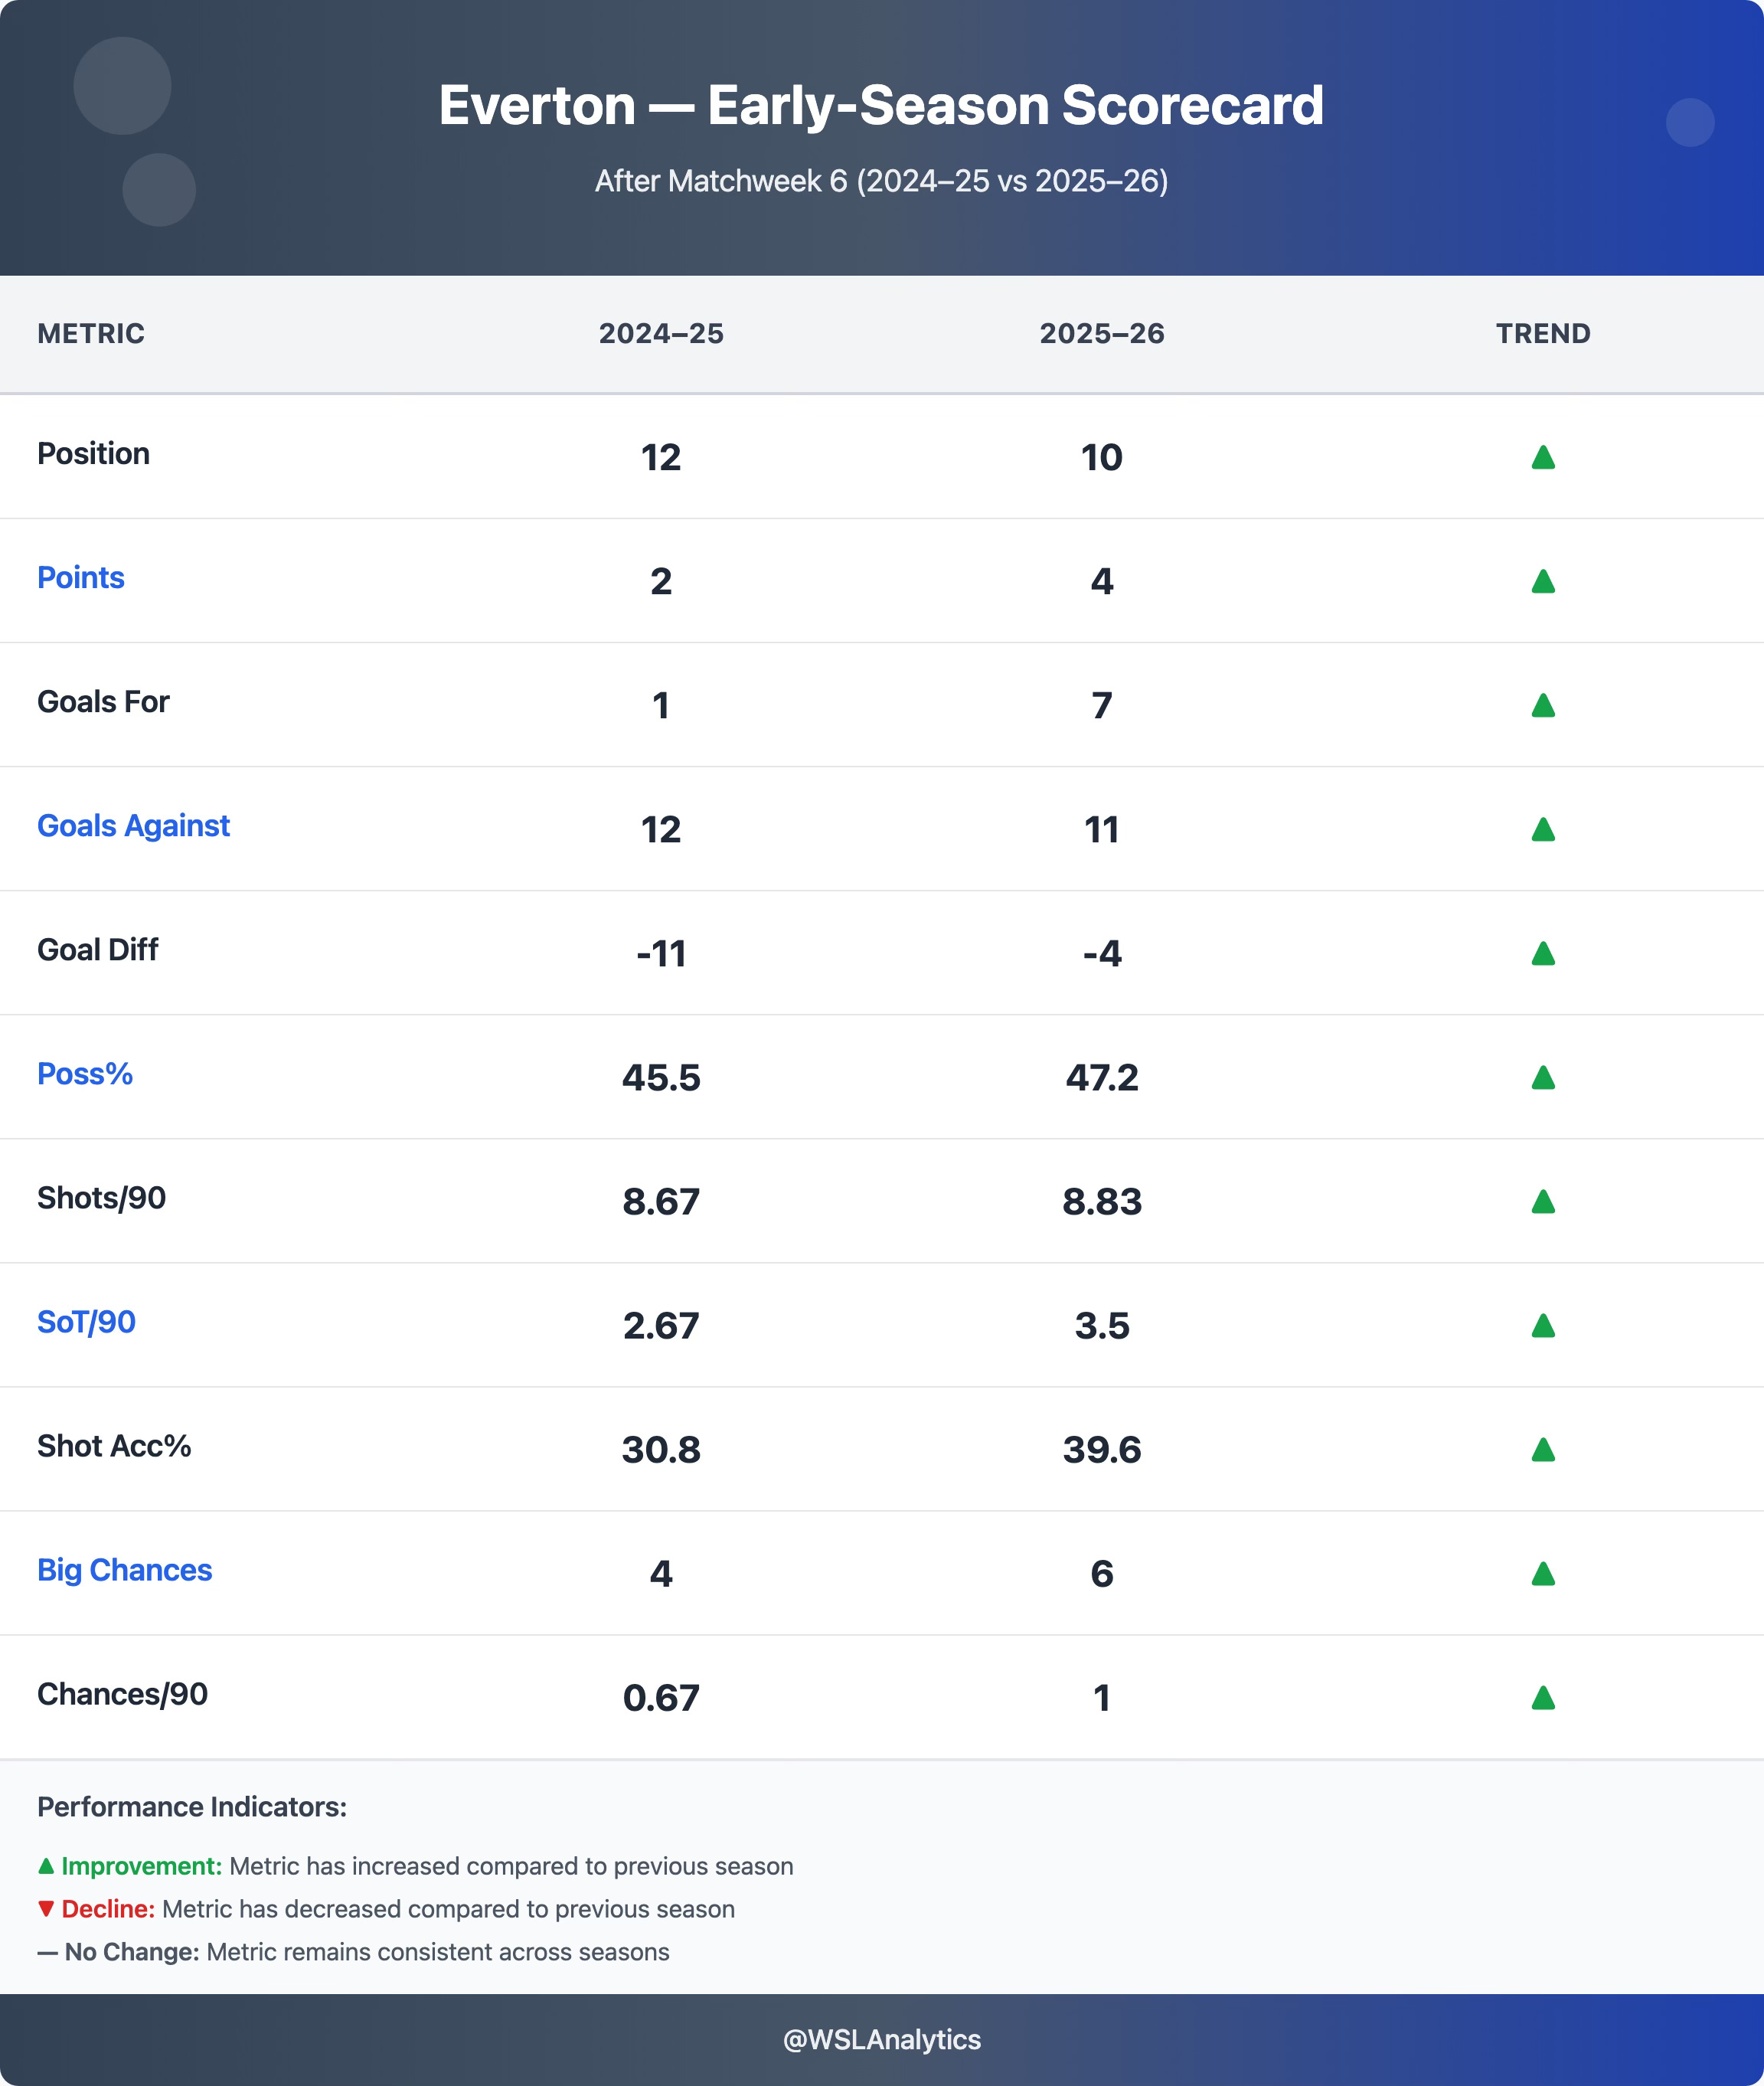Click the 2024–25 column header
Viewport: 1764px width, 2086px height.
pos(661,334)
